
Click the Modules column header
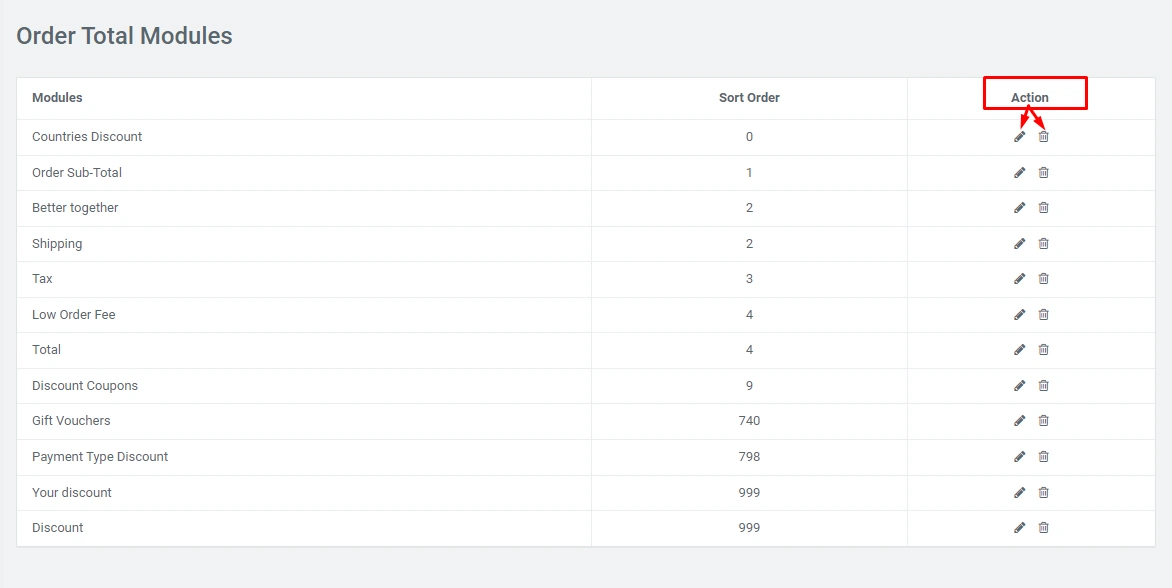coord(57,98)
